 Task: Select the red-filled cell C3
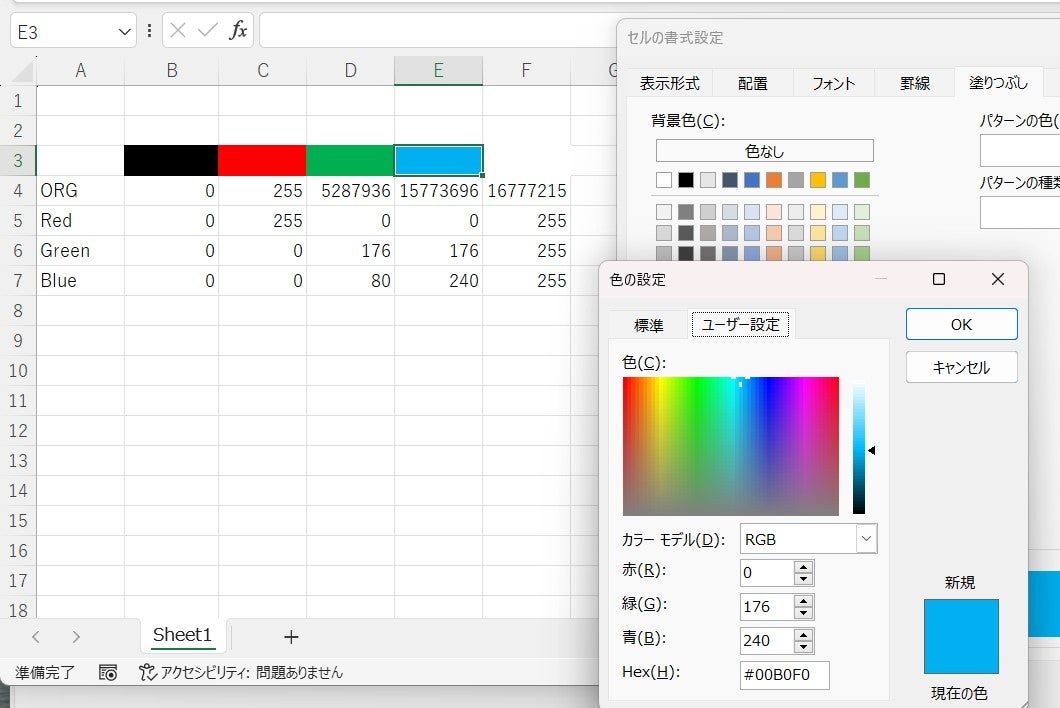click(x=262, y=160)
